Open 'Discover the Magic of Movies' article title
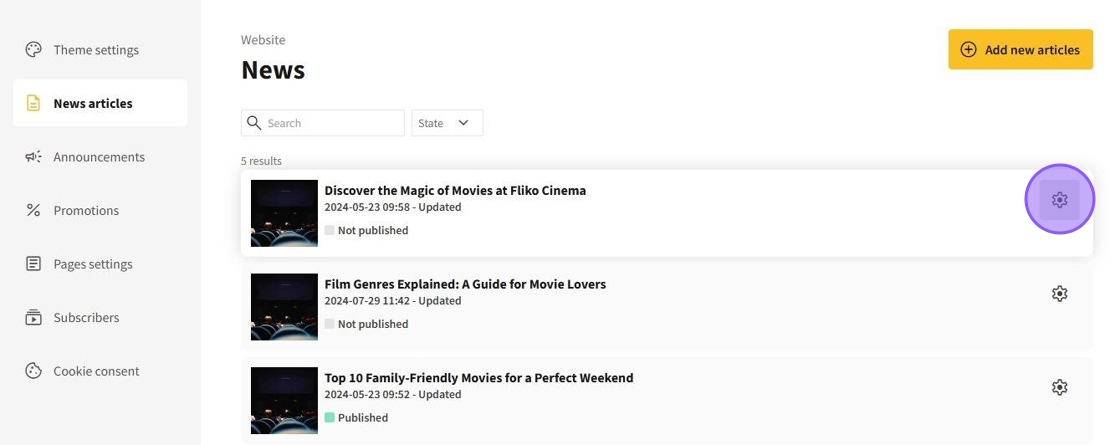This screenshot has width=1120, height=445. pos(455,190)
